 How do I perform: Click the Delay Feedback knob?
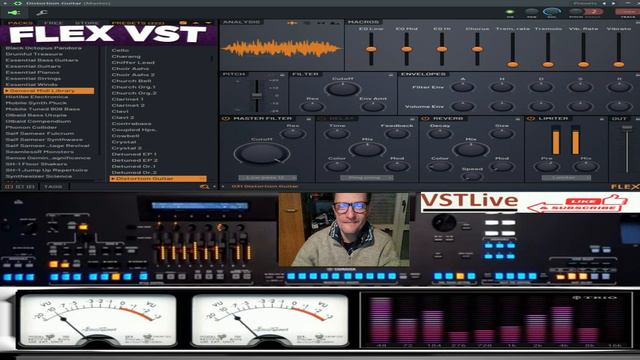397,134
